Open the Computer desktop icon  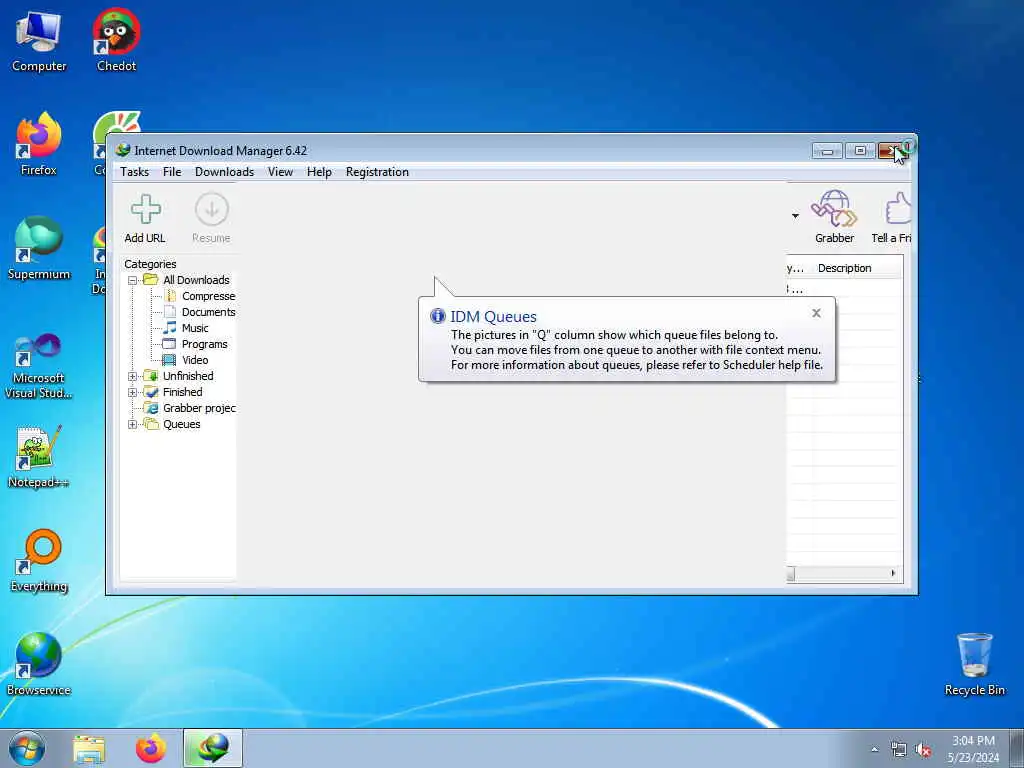tap(39, 42)
